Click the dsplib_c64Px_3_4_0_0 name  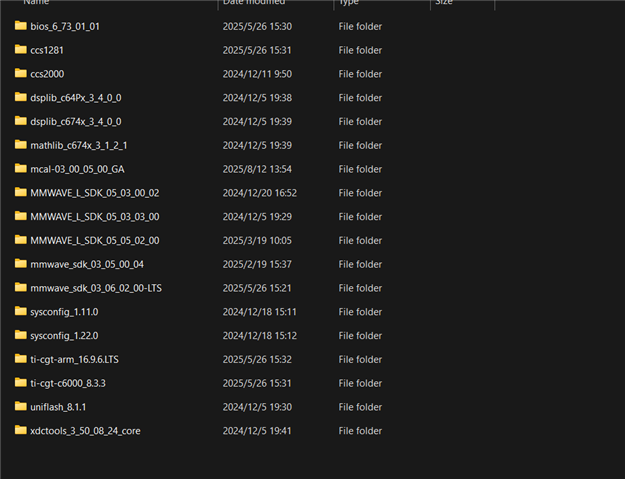click(x=76, y=98)
